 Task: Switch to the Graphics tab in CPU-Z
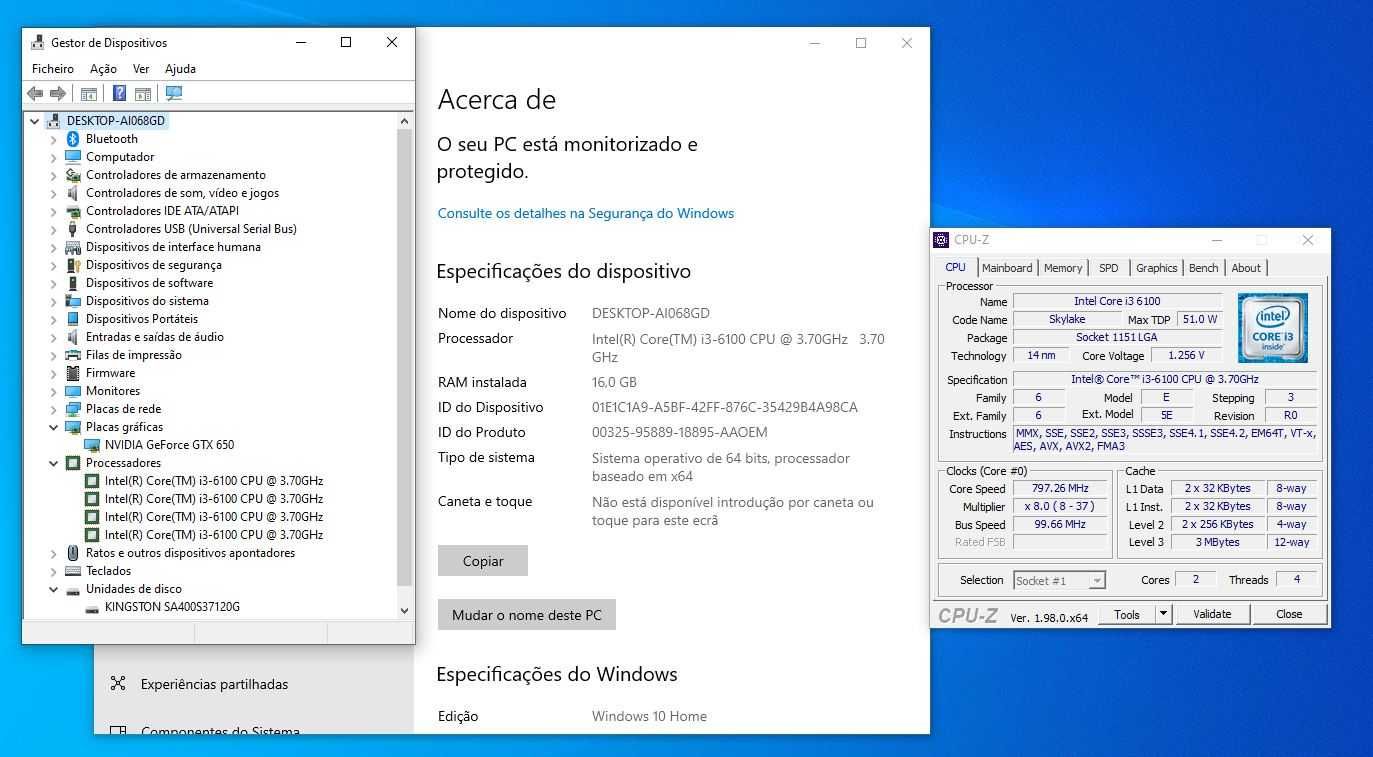click(1156, 268)
